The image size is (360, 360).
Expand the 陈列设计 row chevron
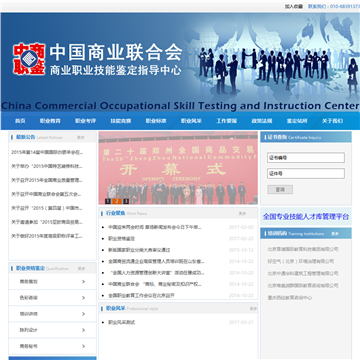[83, 330]
